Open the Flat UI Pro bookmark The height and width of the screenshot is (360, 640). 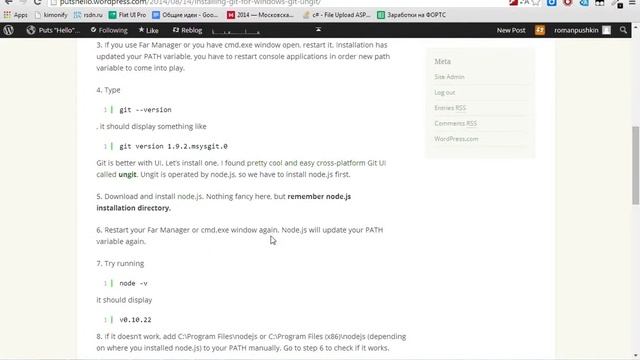127,15
